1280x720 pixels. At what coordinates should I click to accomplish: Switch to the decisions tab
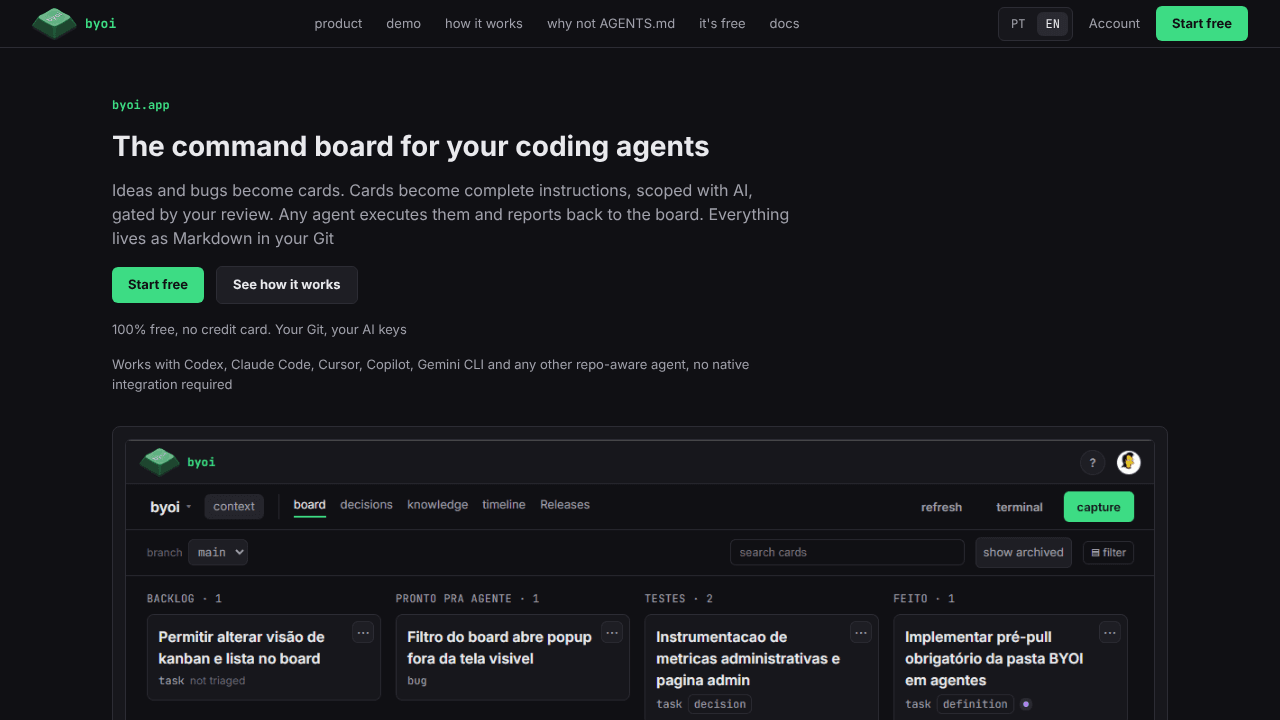[x=366, y=505]
